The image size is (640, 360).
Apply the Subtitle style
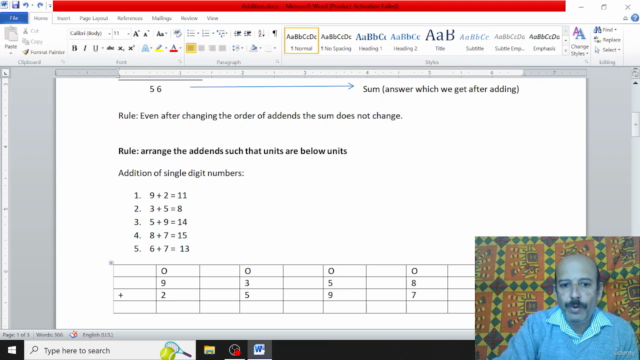(x=475, y=41)
